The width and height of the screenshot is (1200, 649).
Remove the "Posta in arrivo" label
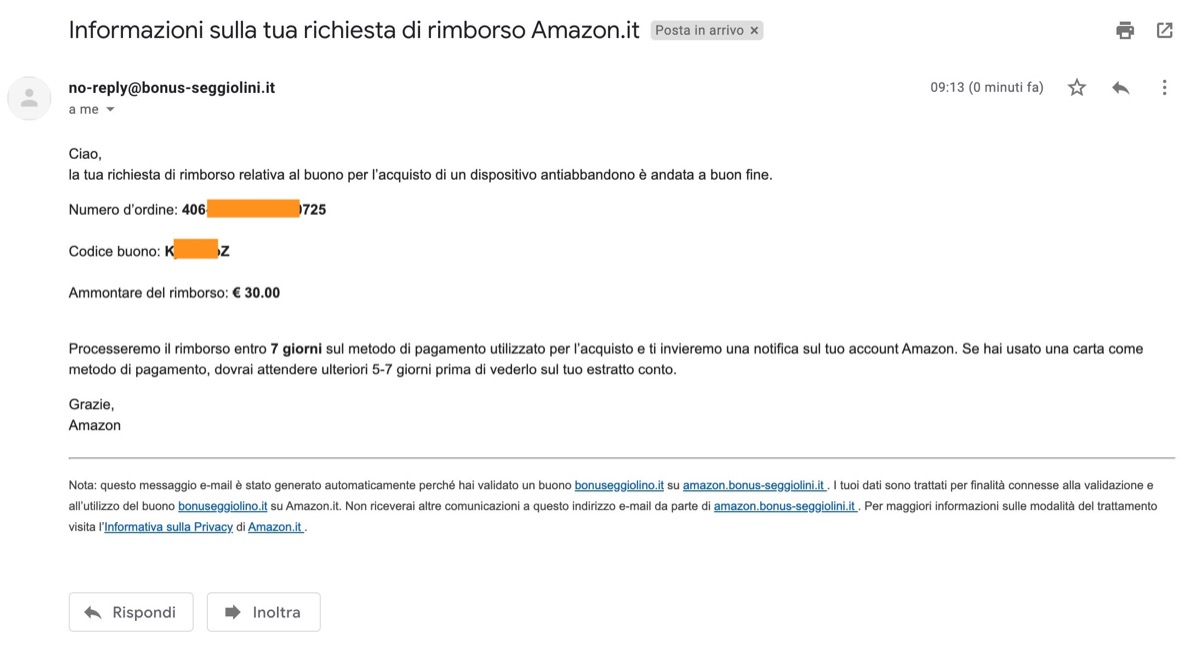[755, 31]
